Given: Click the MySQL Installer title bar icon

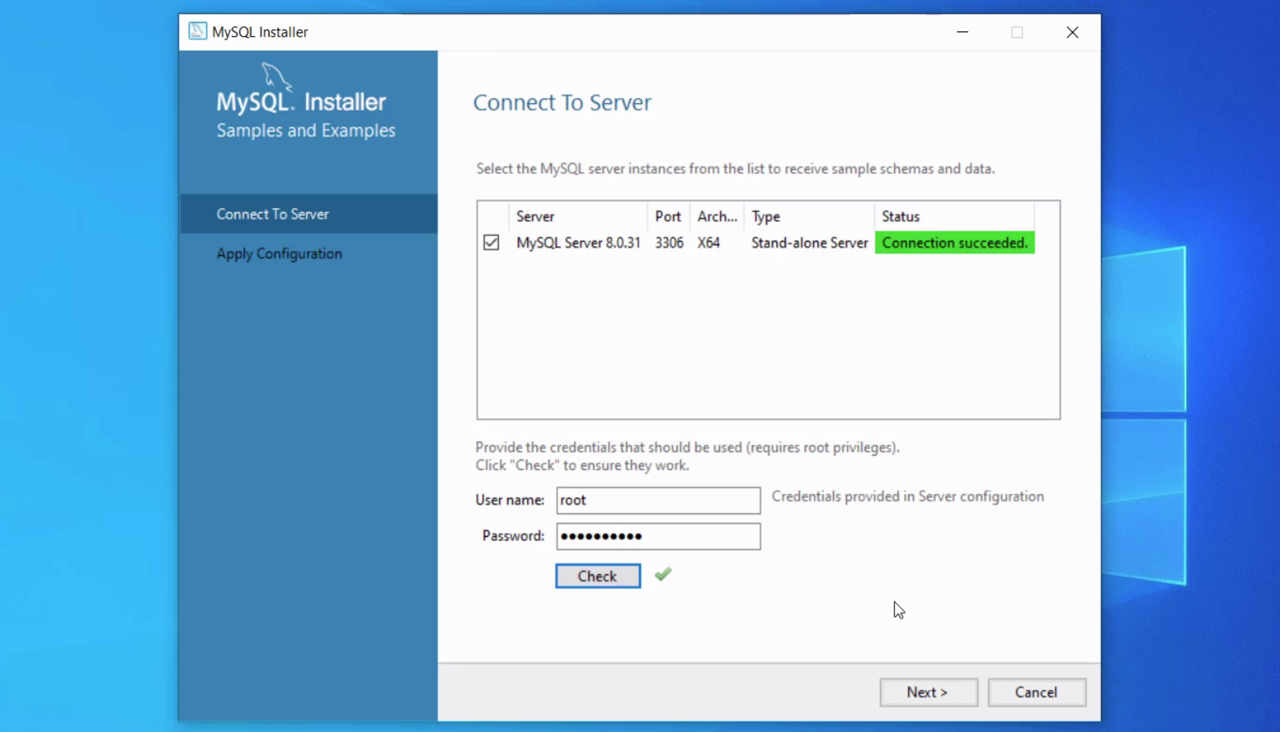Looking at the screenshot, I should click(198, 32).
